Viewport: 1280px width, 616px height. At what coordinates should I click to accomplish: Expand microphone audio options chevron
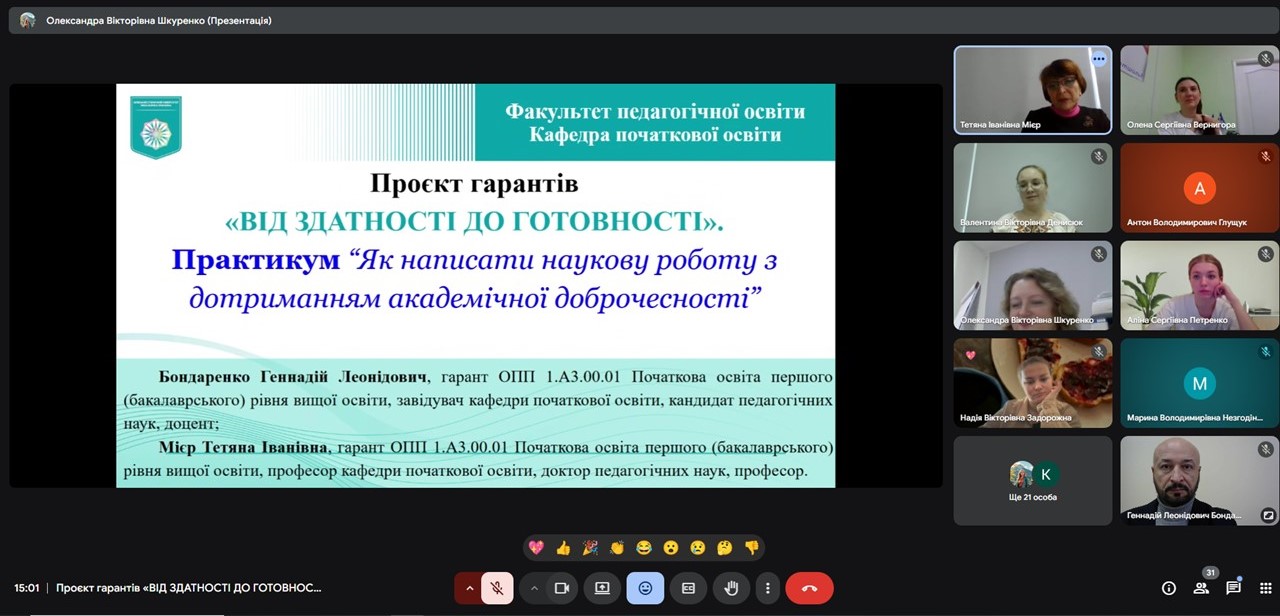469,588
